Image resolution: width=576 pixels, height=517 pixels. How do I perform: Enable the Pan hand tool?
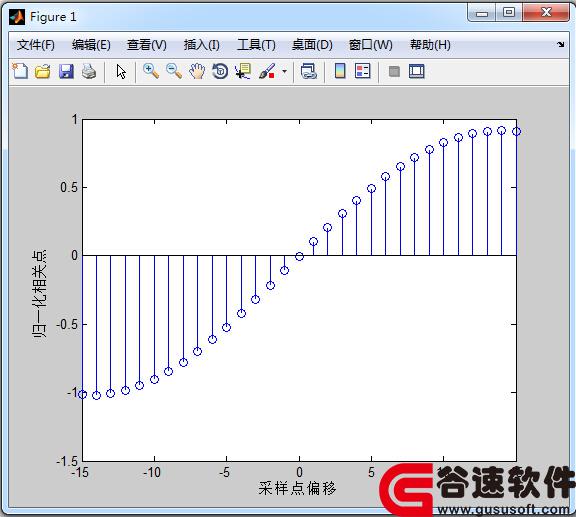click(197, 71)
